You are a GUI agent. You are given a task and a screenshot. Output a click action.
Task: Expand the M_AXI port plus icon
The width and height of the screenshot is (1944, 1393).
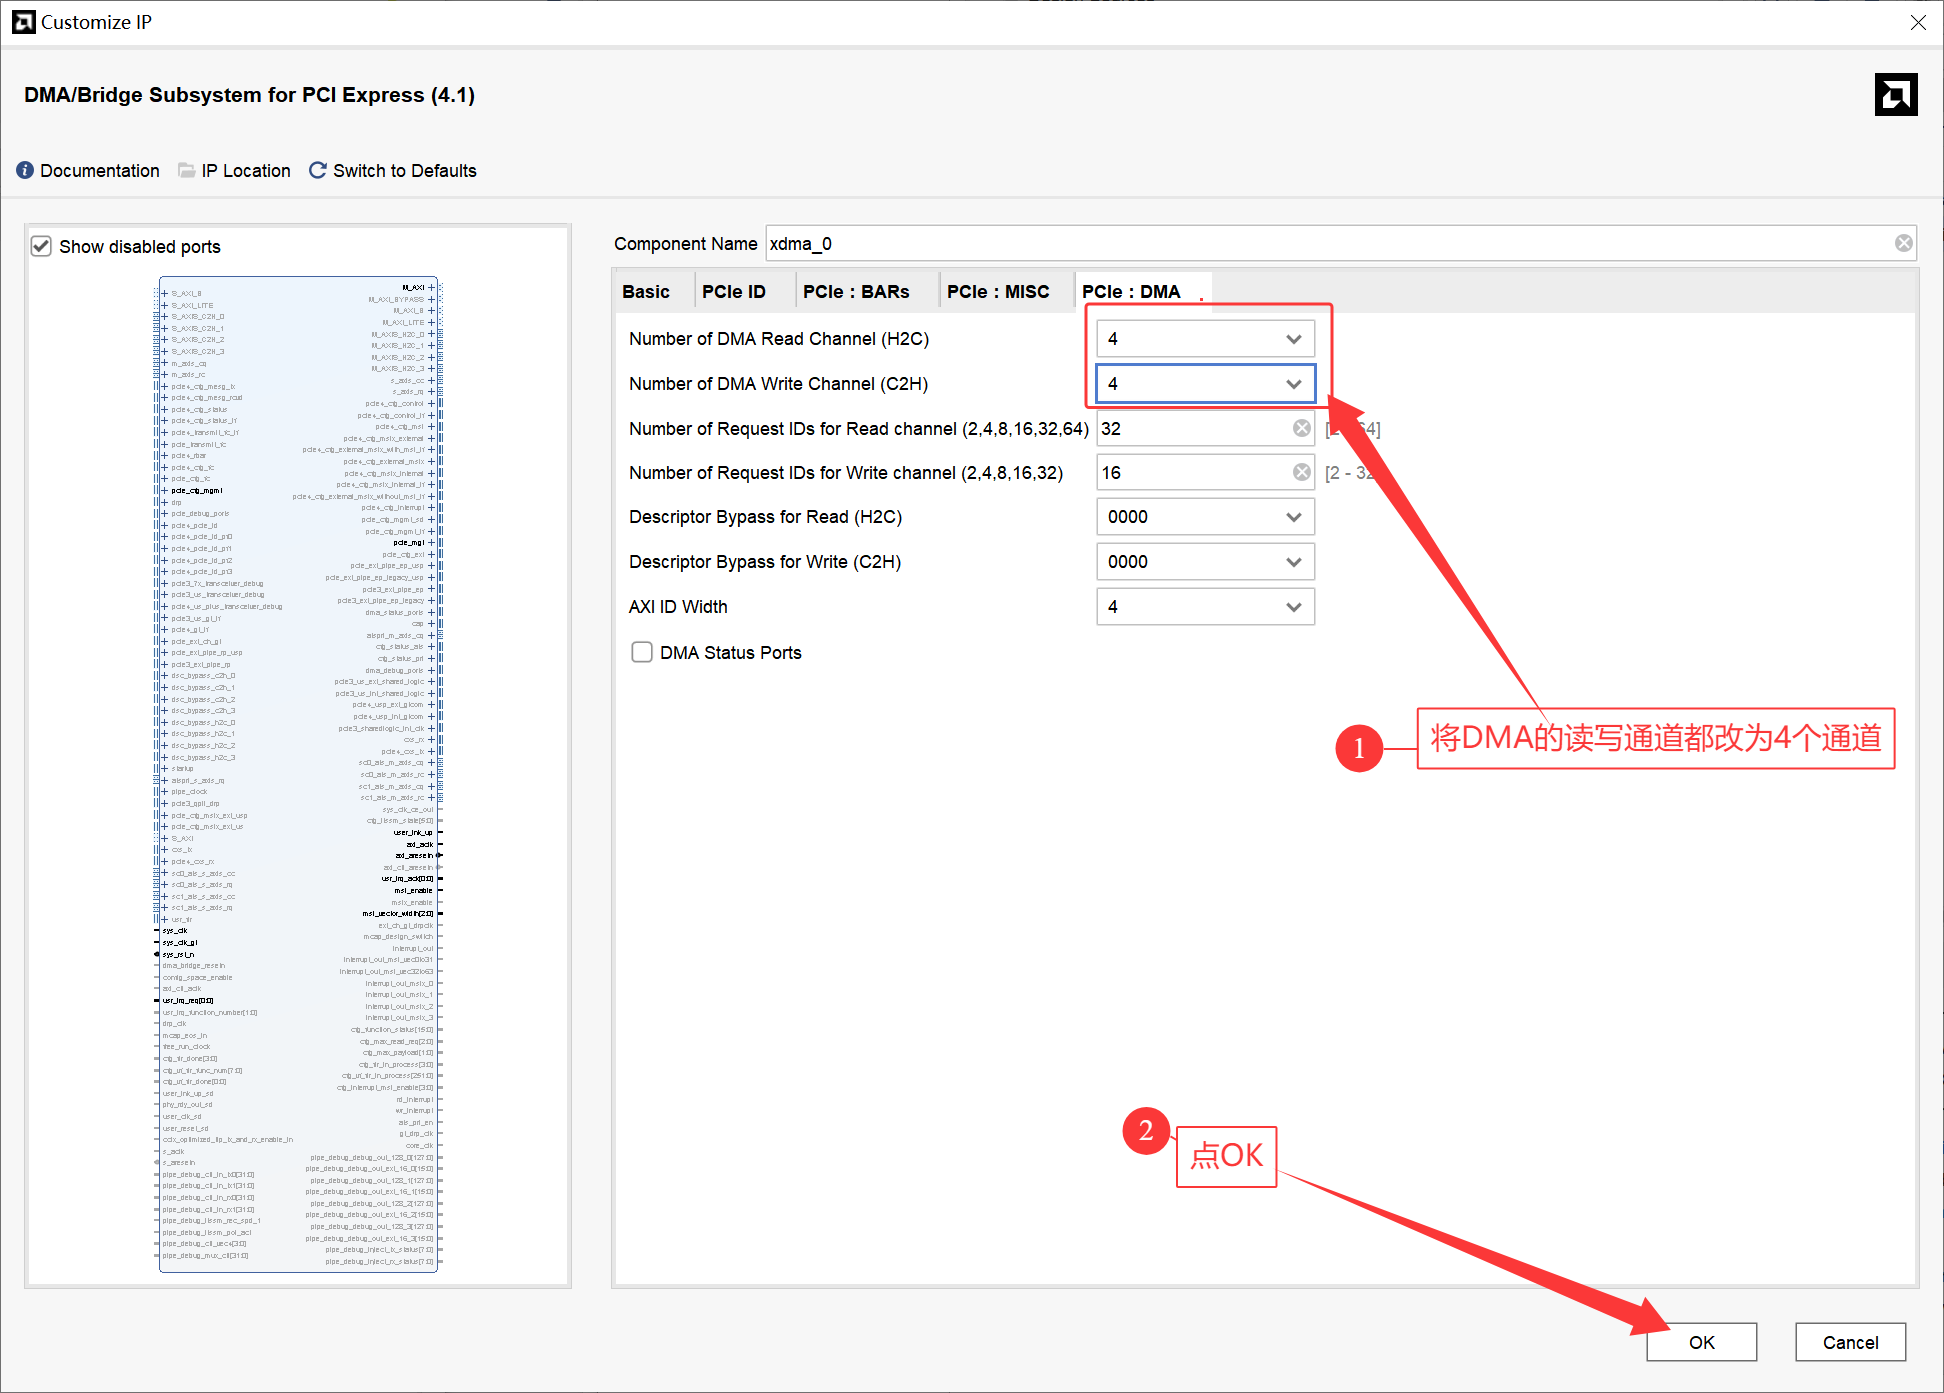[431, 288]
